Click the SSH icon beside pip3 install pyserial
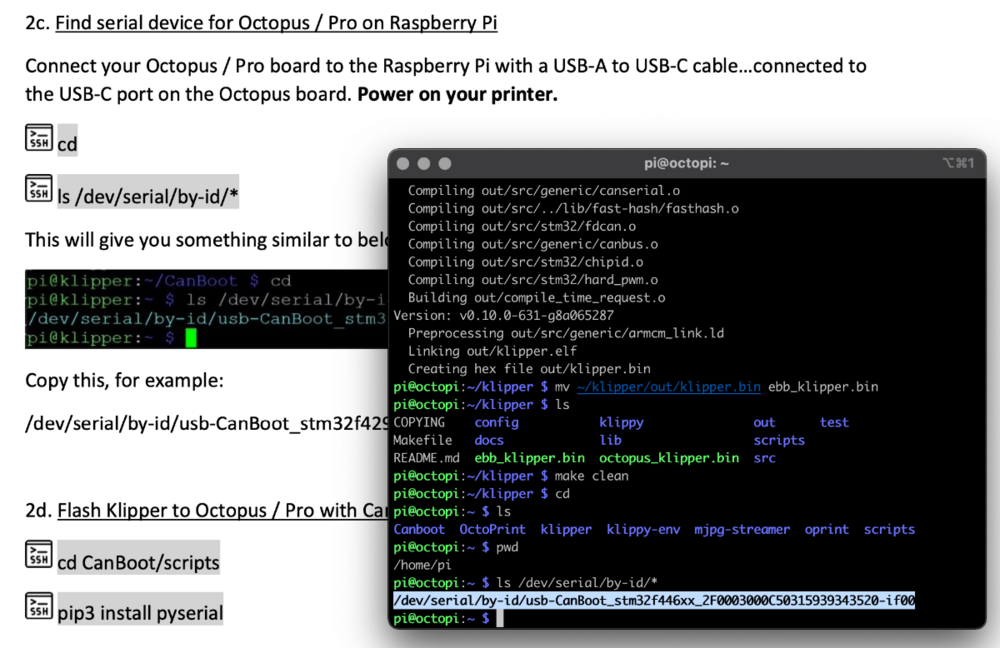 (39, 606)
